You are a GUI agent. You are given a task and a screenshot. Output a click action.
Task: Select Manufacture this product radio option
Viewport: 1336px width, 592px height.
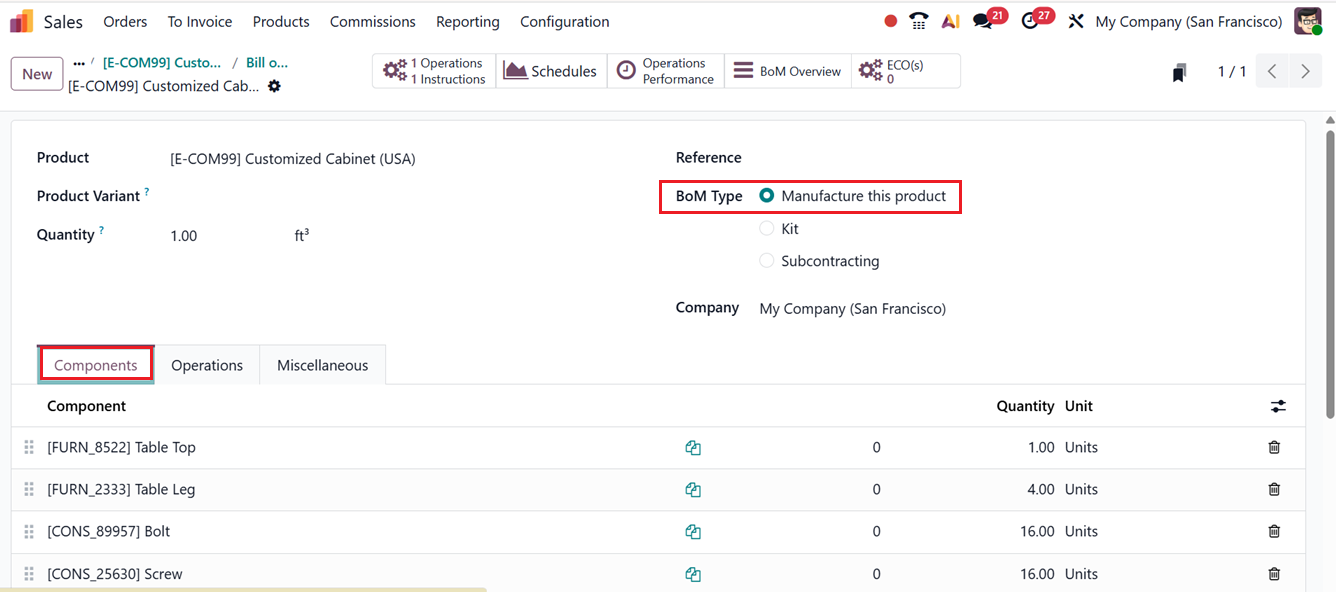pos(767,196)
